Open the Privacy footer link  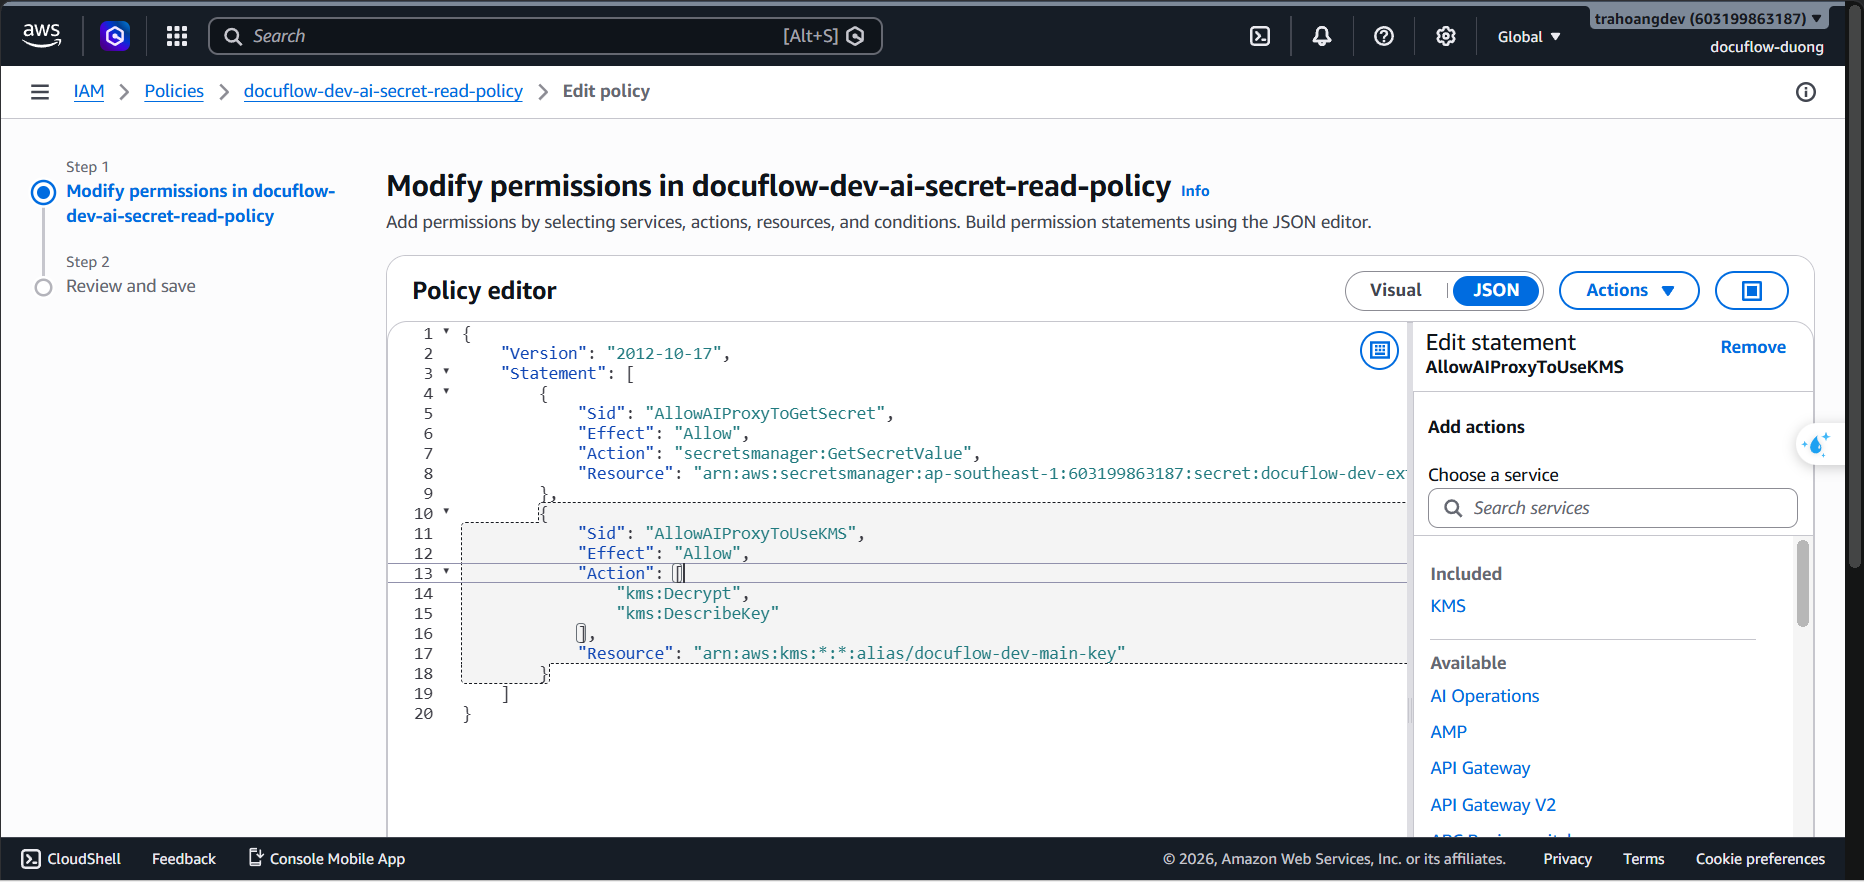click(x=1567, y=859)
